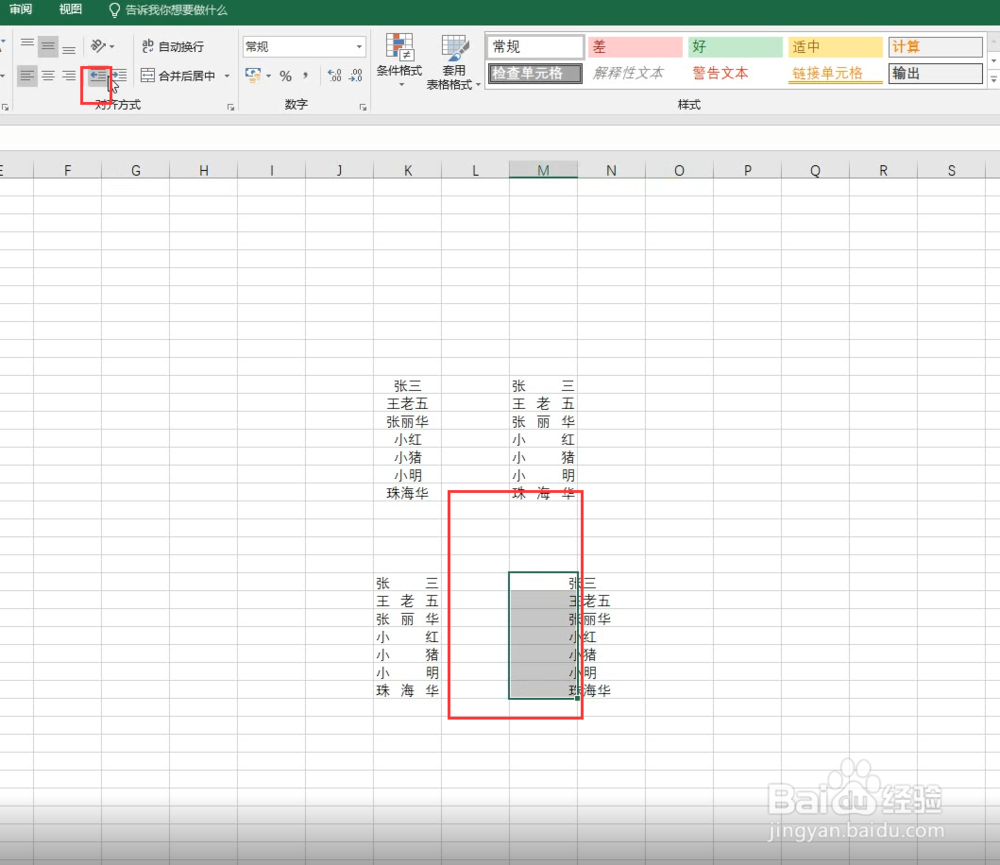The image size is (1000, 865).
Task: Open the 审阅 ribbon tab
Action: click(20, 10)
